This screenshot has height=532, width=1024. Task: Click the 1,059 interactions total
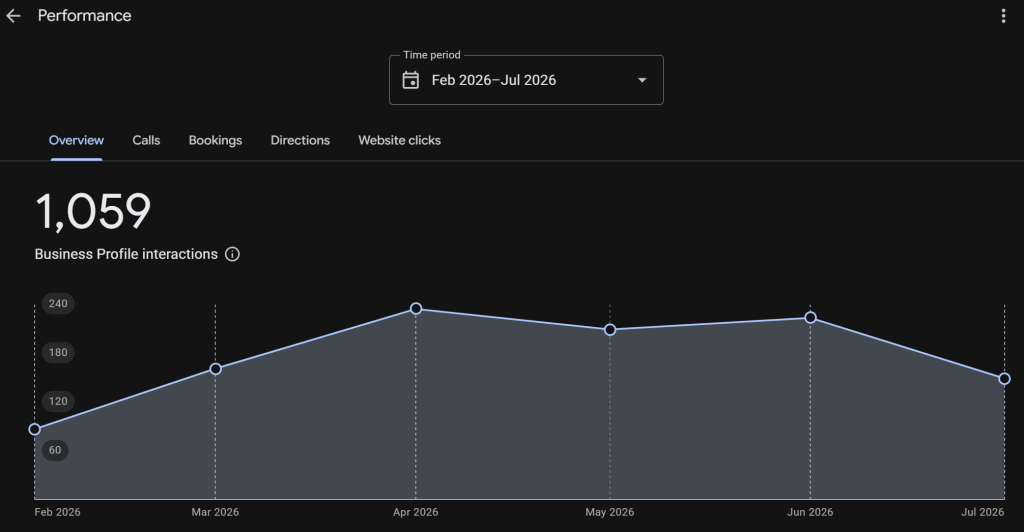[x=93, y=211]
